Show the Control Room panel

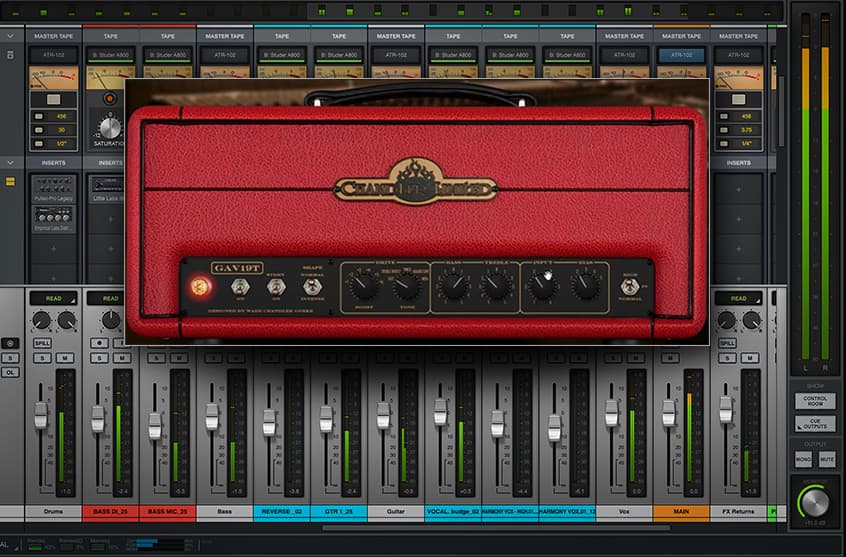(x=815, y=401)
